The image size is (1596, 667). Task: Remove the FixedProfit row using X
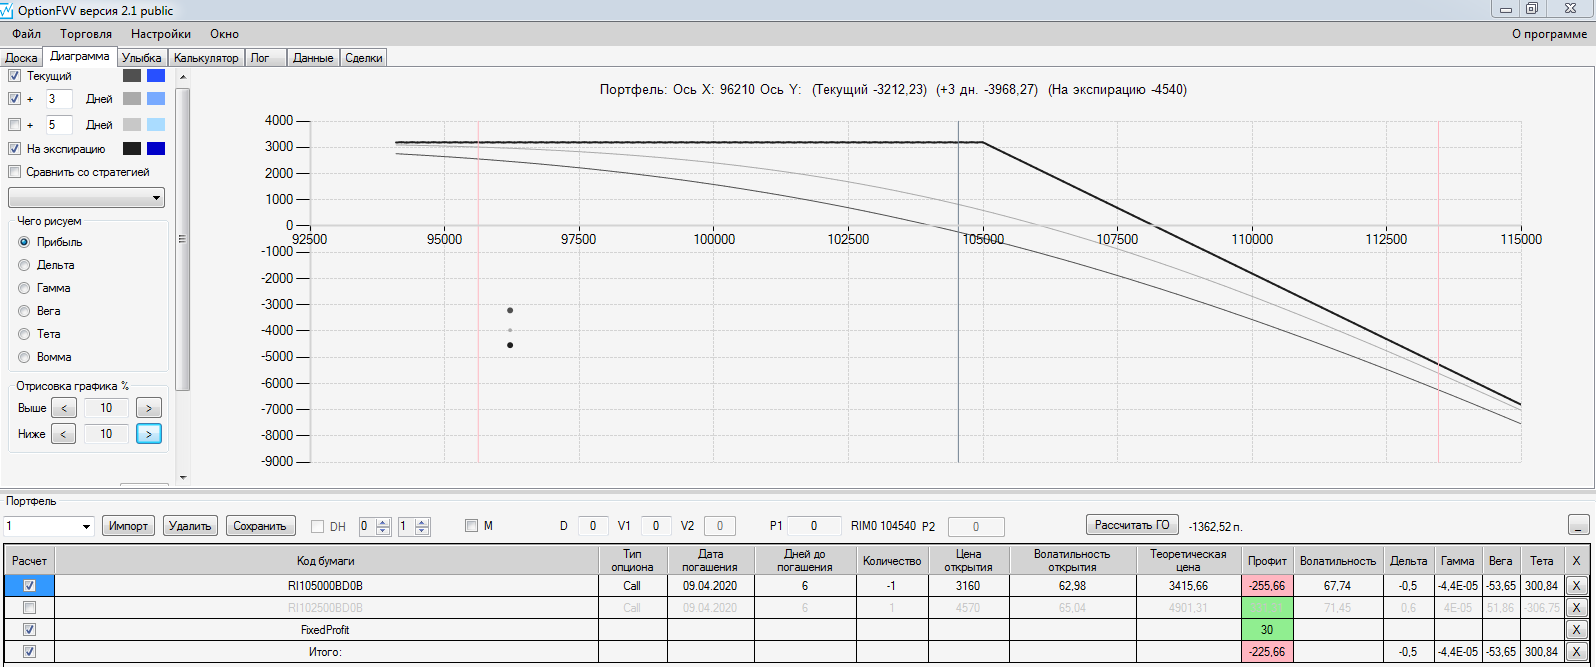coord(1576,630)
